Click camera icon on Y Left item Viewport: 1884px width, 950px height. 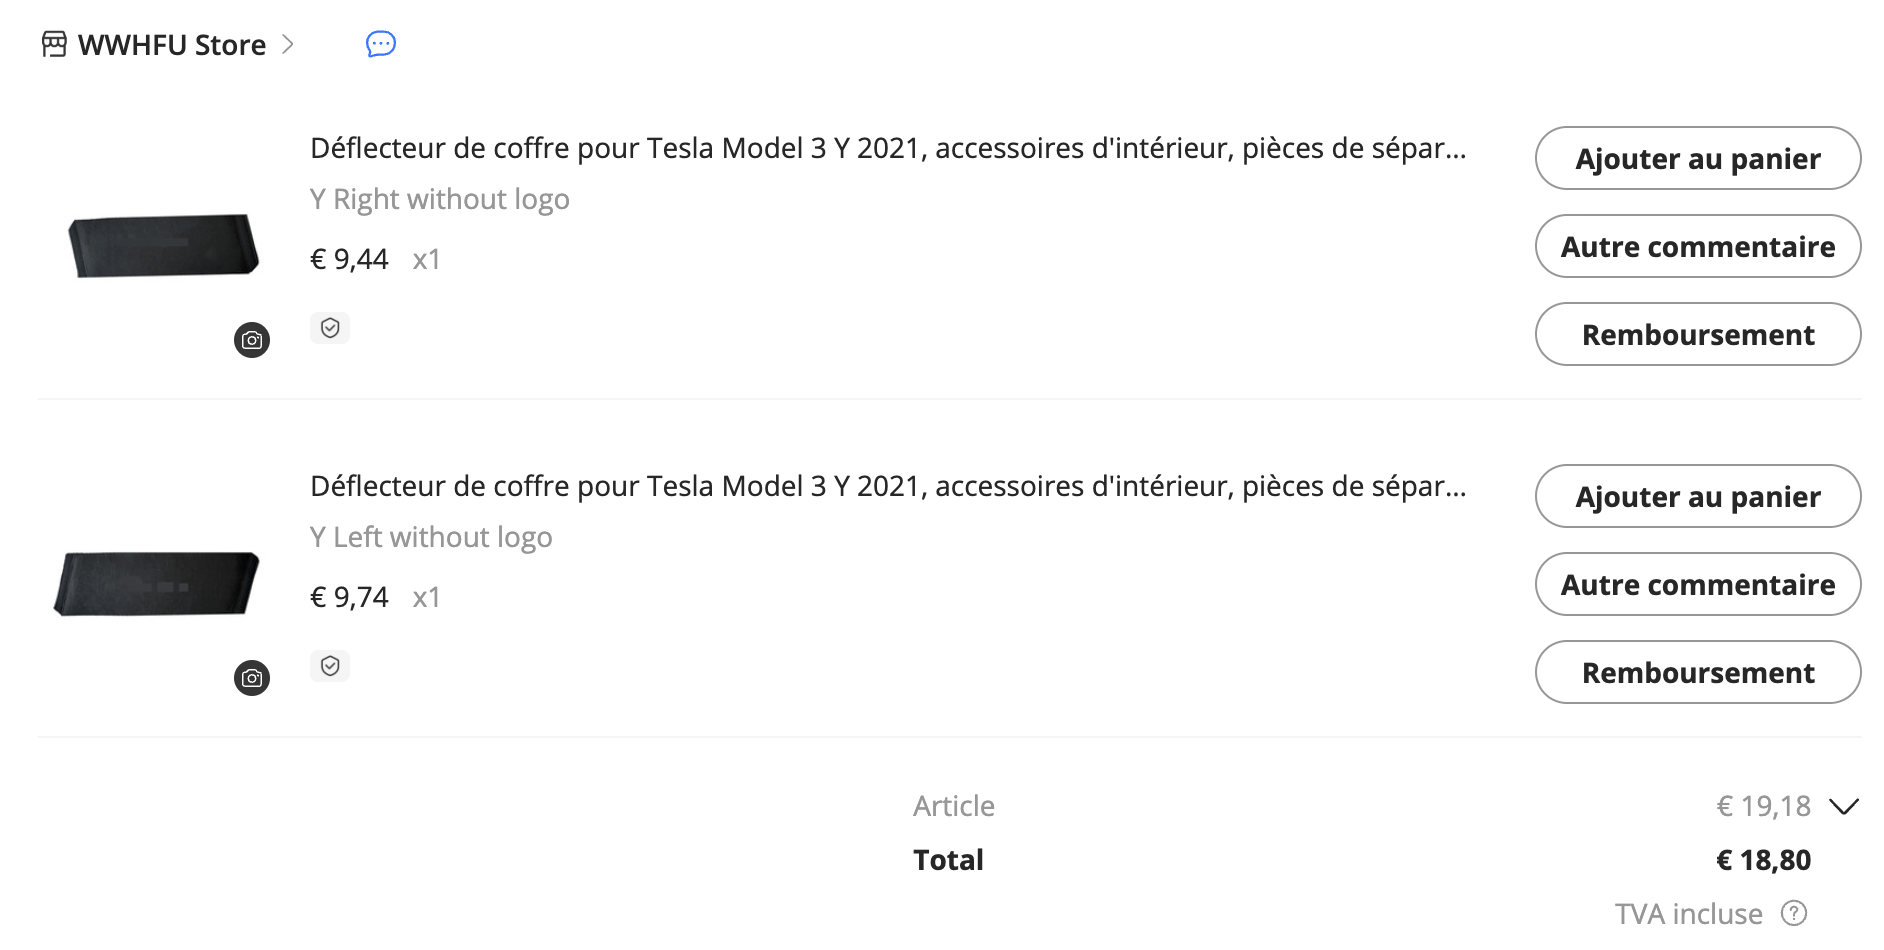[252, 678]
